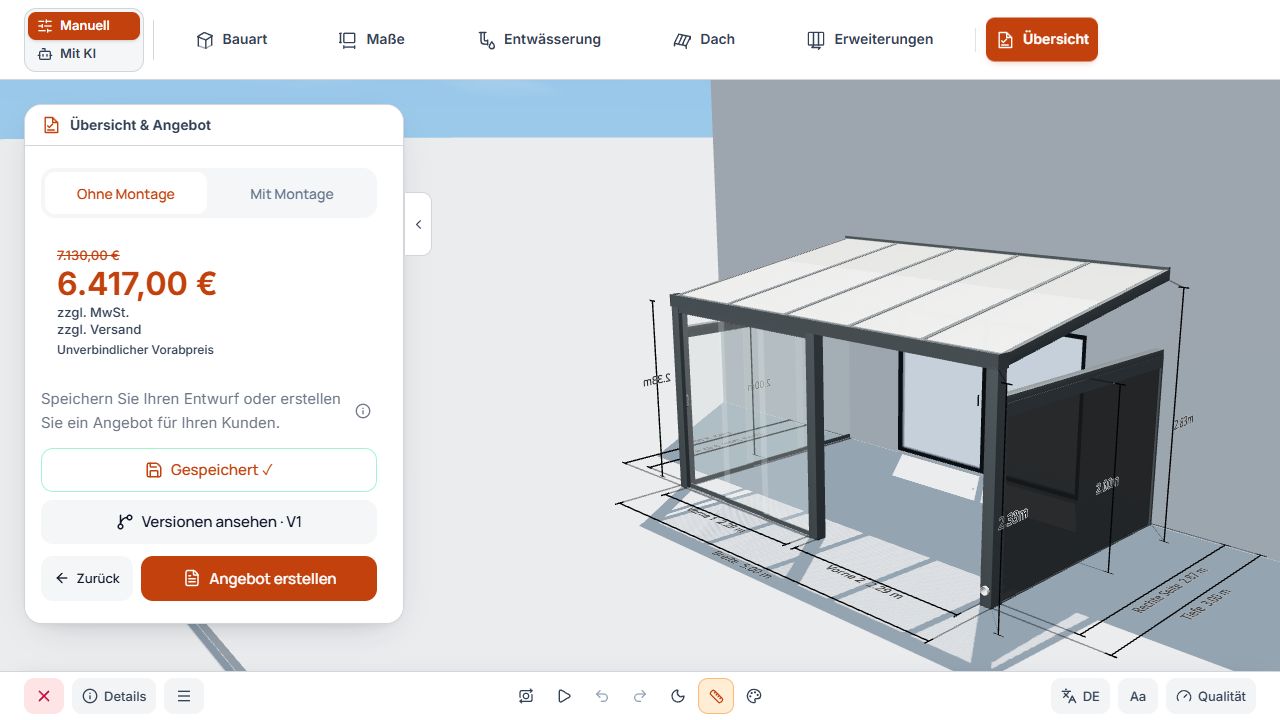The height and width of the screenshot is (720, 1280).
Task: Select the Ohne Montage price option
Action: pos(126,194)
